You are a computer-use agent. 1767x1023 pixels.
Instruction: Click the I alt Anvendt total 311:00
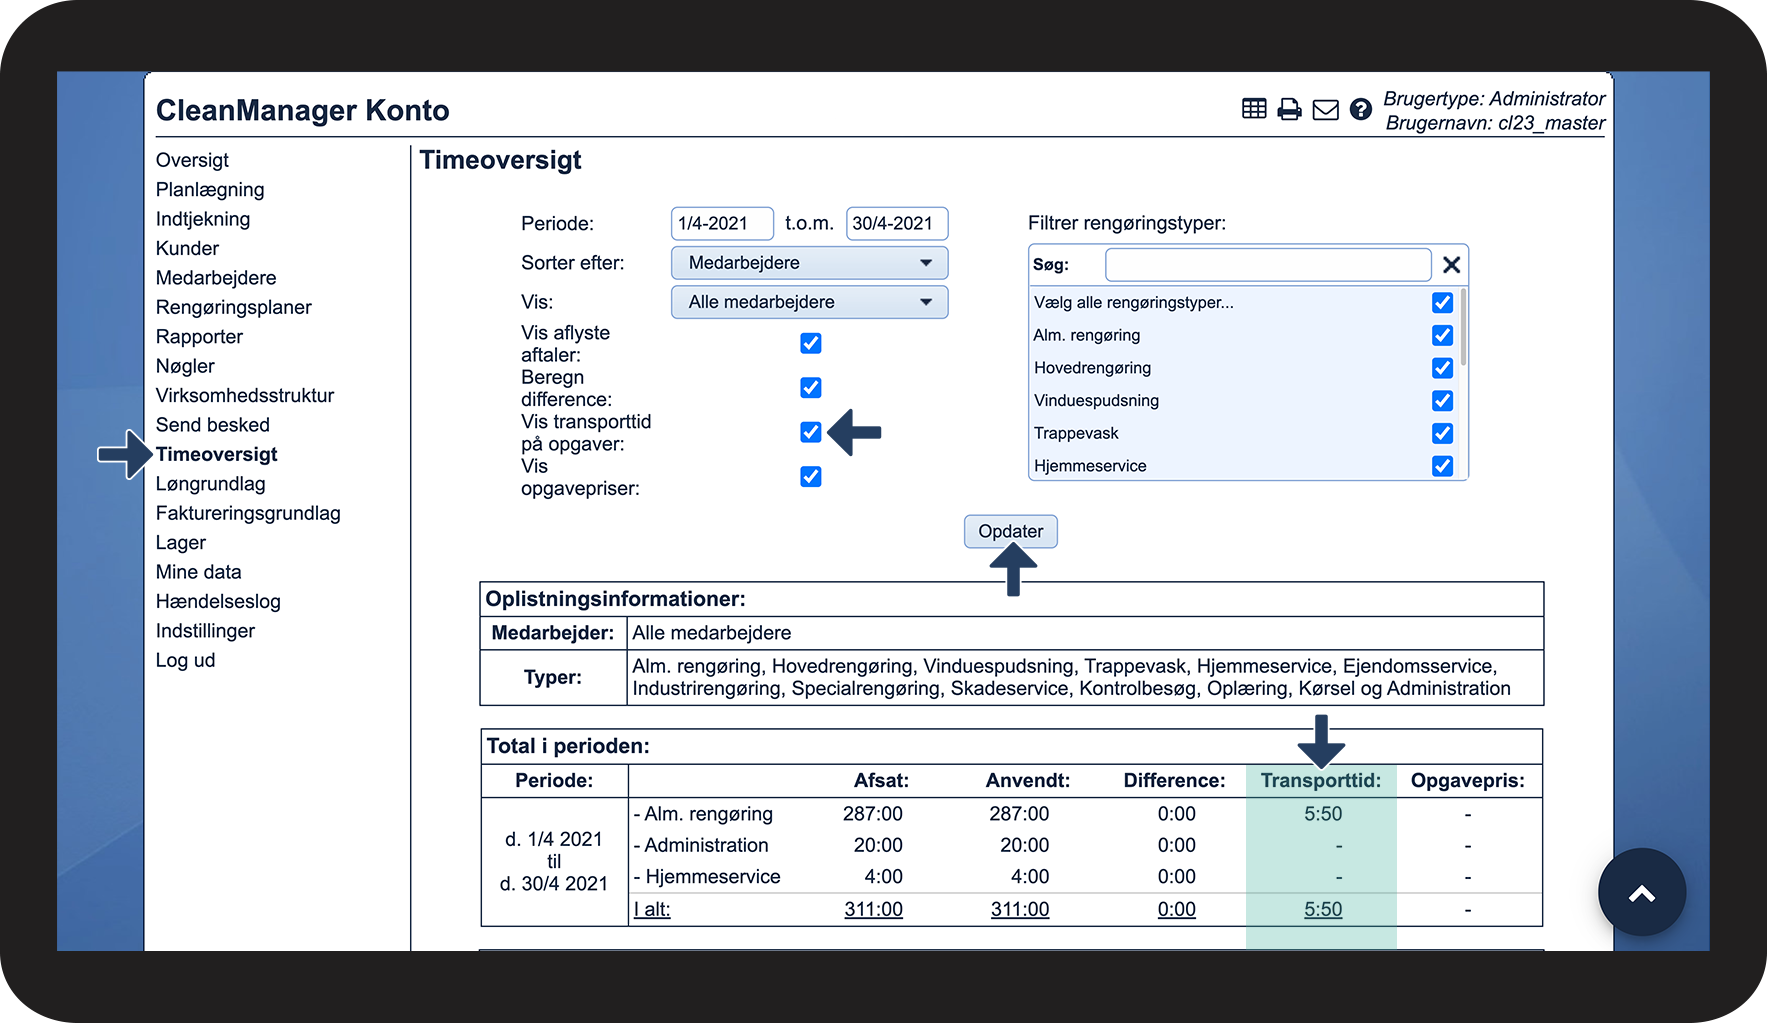coord(1020,909)
